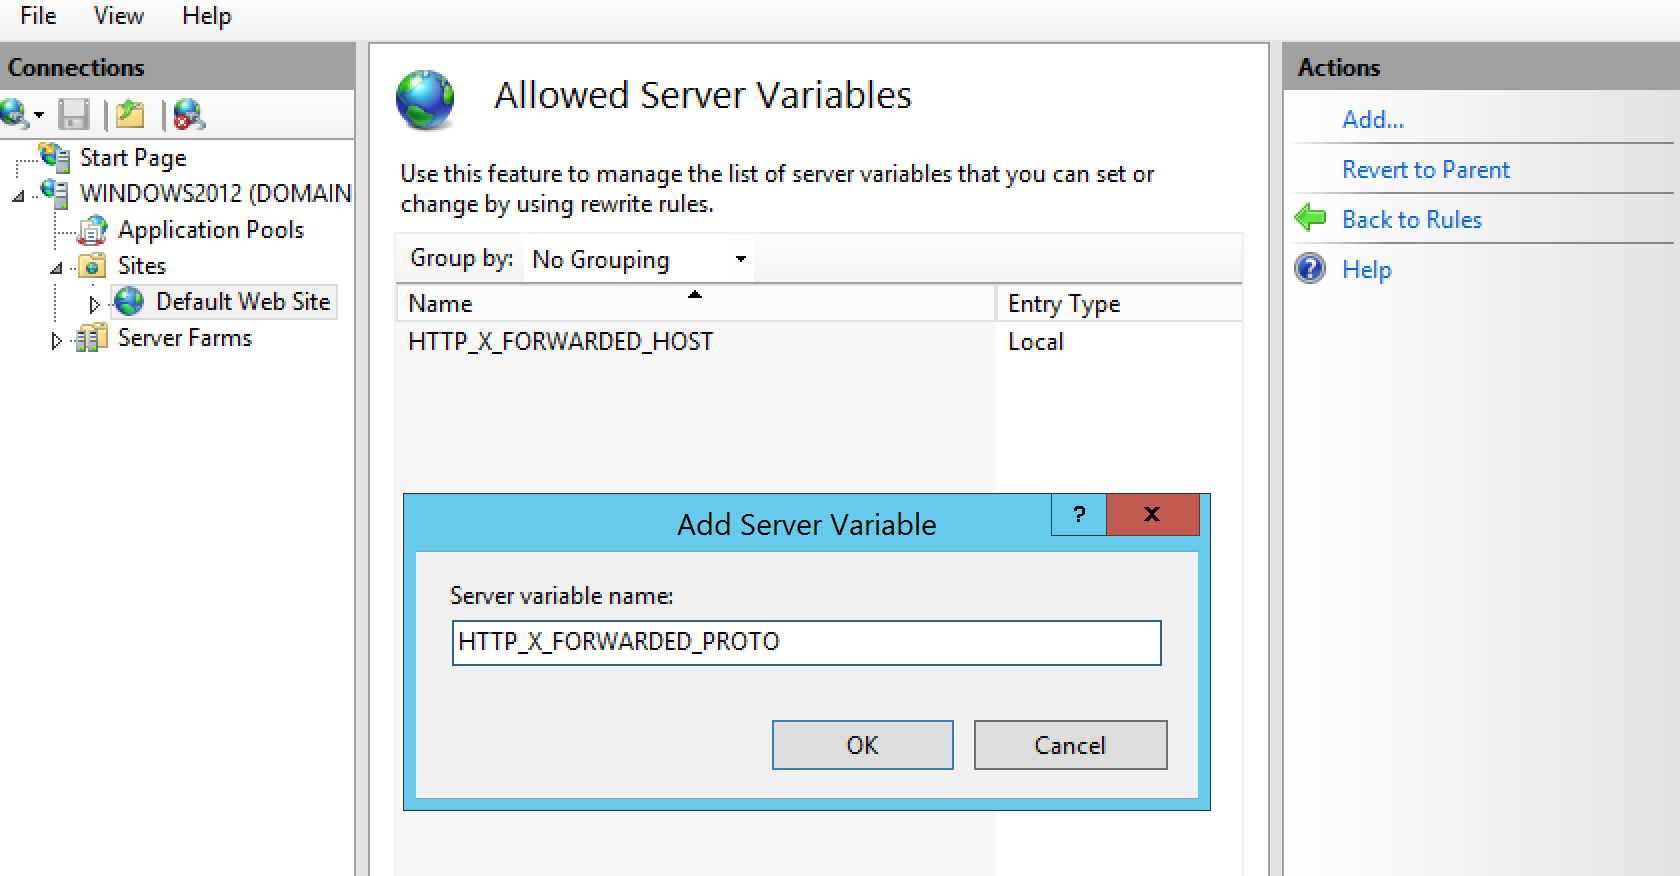Click the Revert to Parent link
The width and height of the screenshot is (1680, 876).
click(1425, 170)
